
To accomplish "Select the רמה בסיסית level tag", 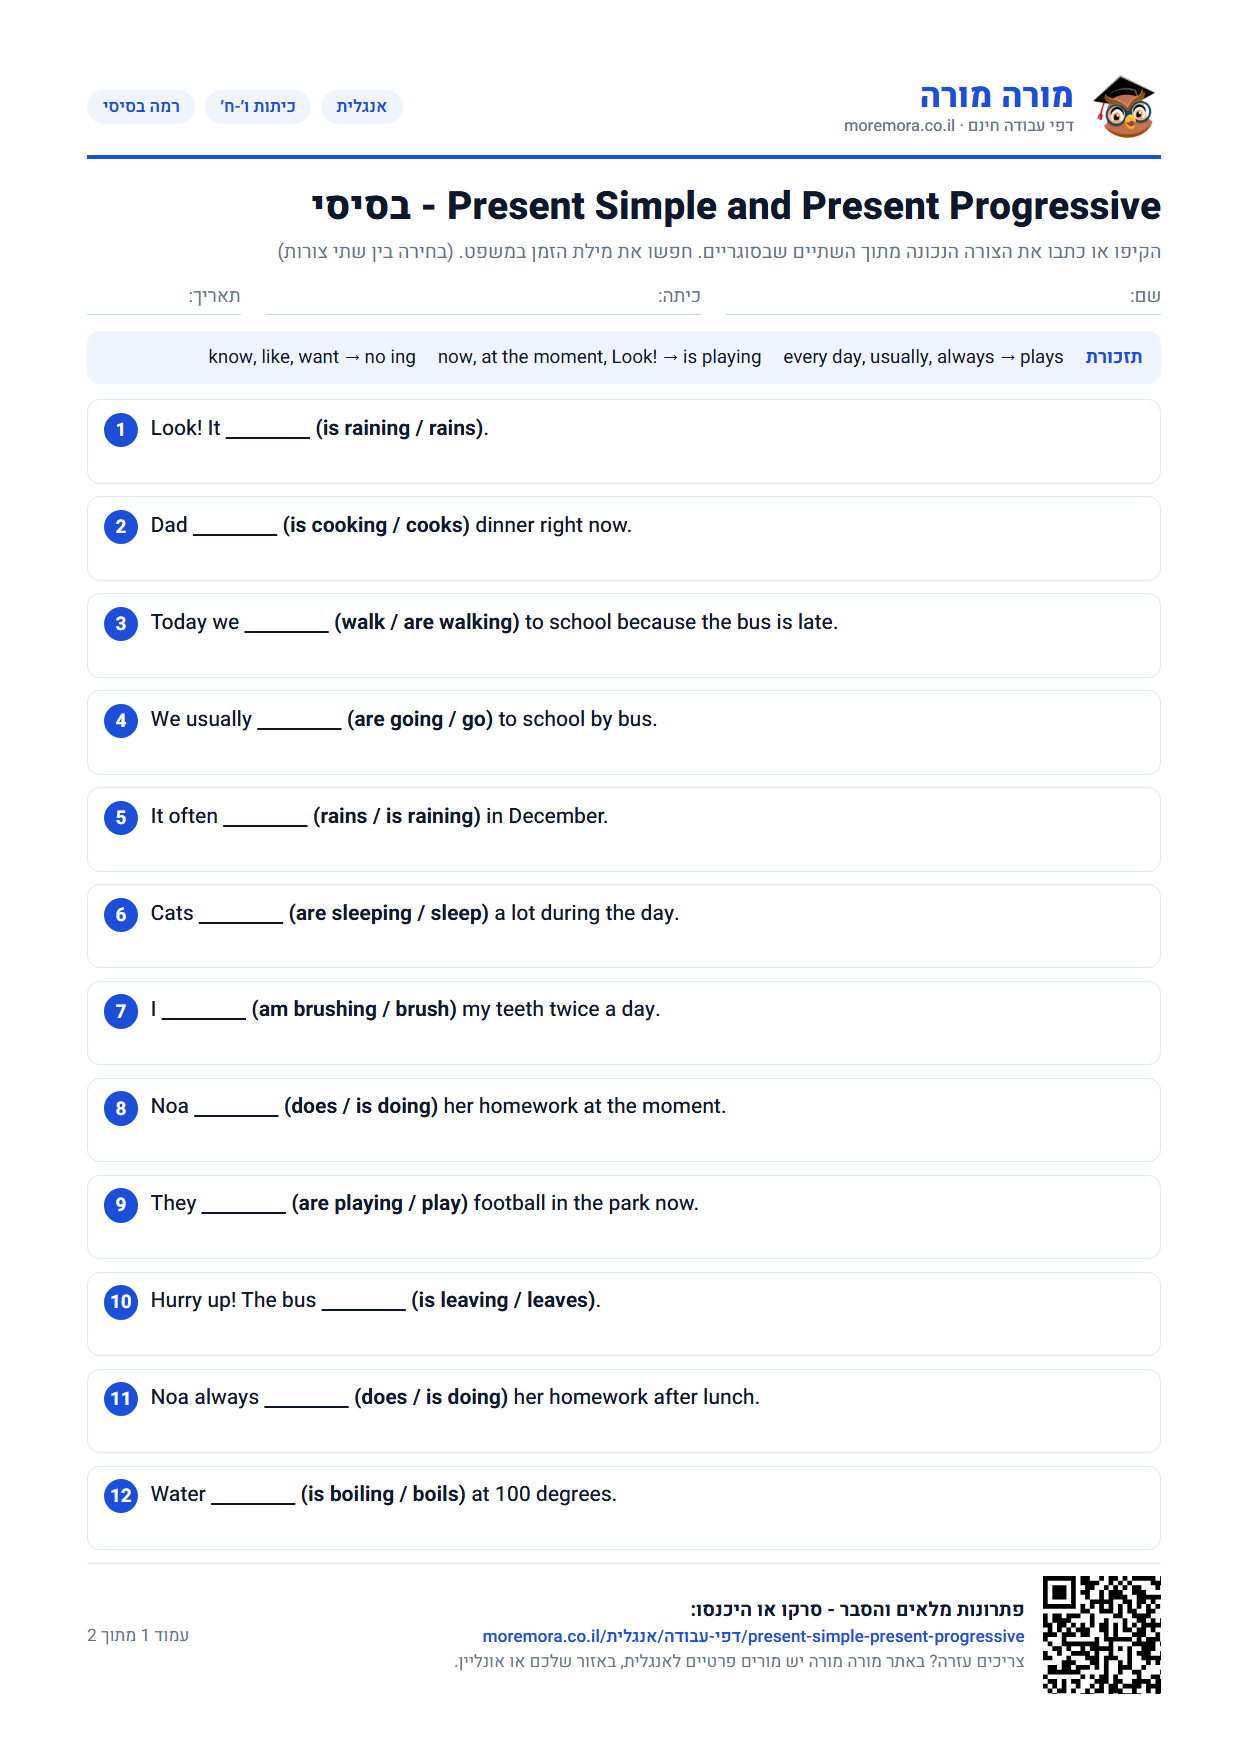I will coord(141,107).
